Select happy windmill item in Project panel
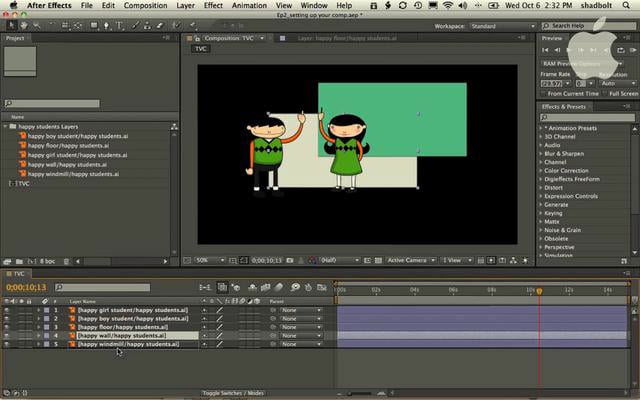This screenshot has height=400, width=640. coord(73,174)
